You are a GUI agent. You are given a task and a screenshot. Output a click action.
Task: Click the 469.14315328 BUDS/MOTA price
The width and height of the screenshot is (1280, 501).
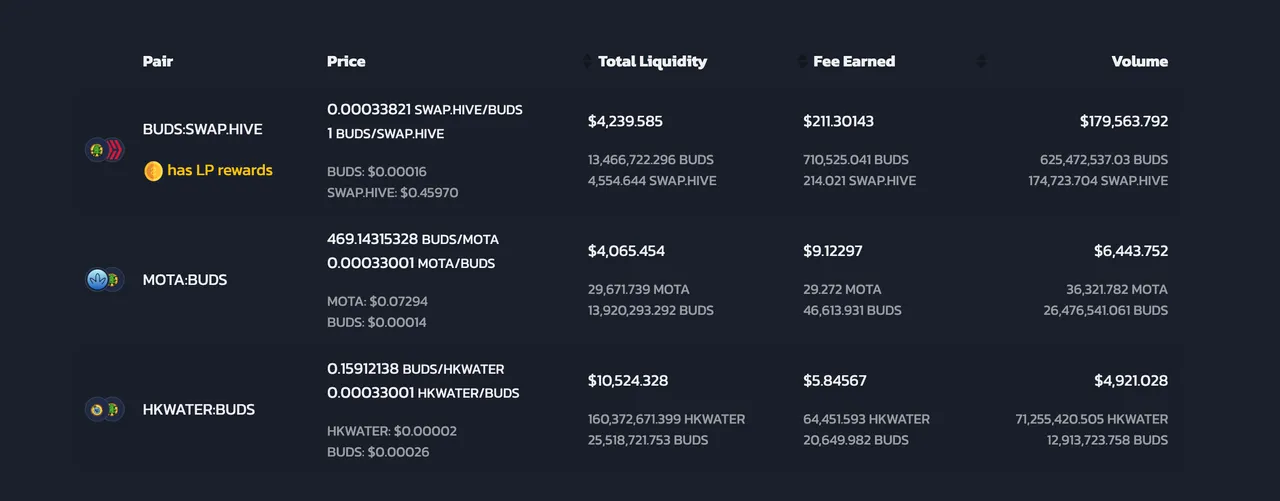point(413,240)
